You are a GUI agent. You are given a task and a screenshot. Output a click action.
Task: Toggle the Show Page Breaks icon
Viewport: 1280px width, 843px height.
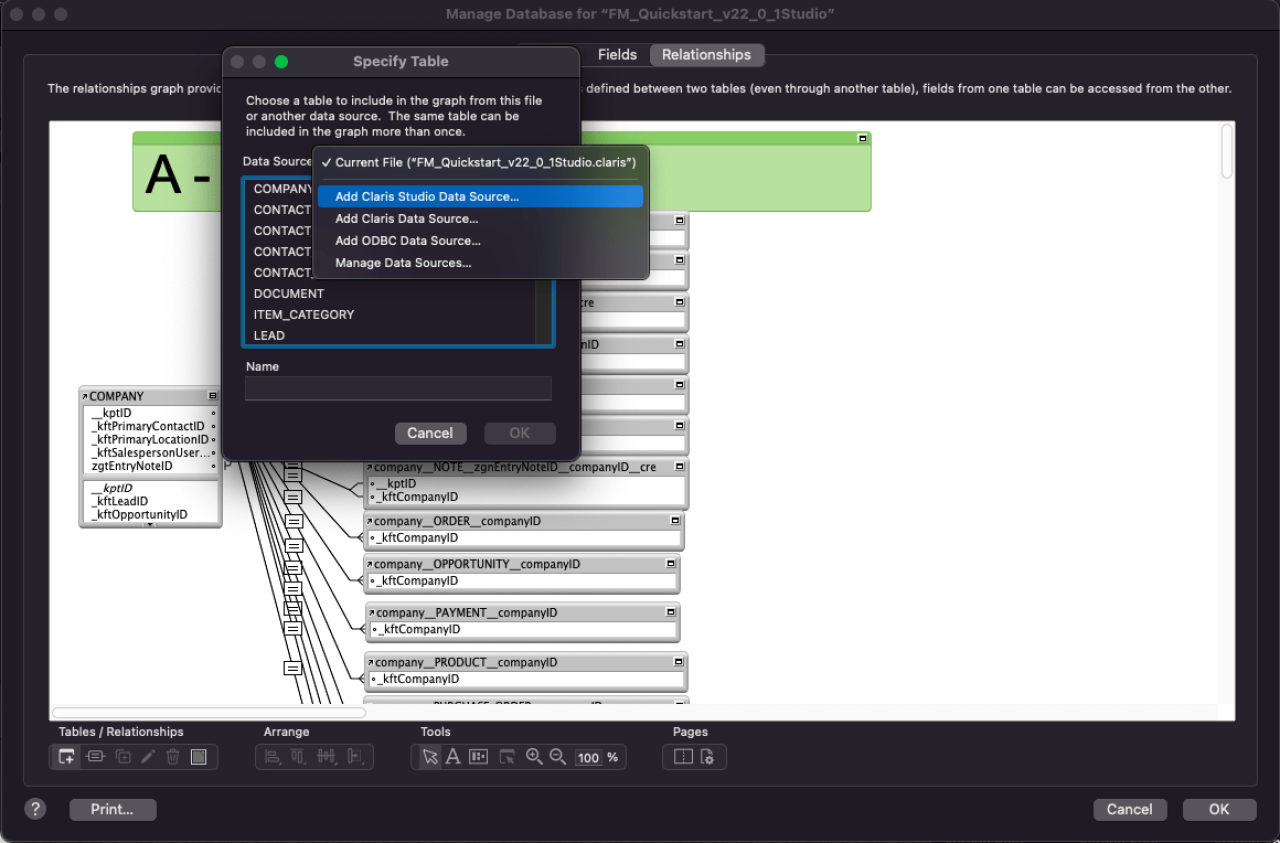683,757
